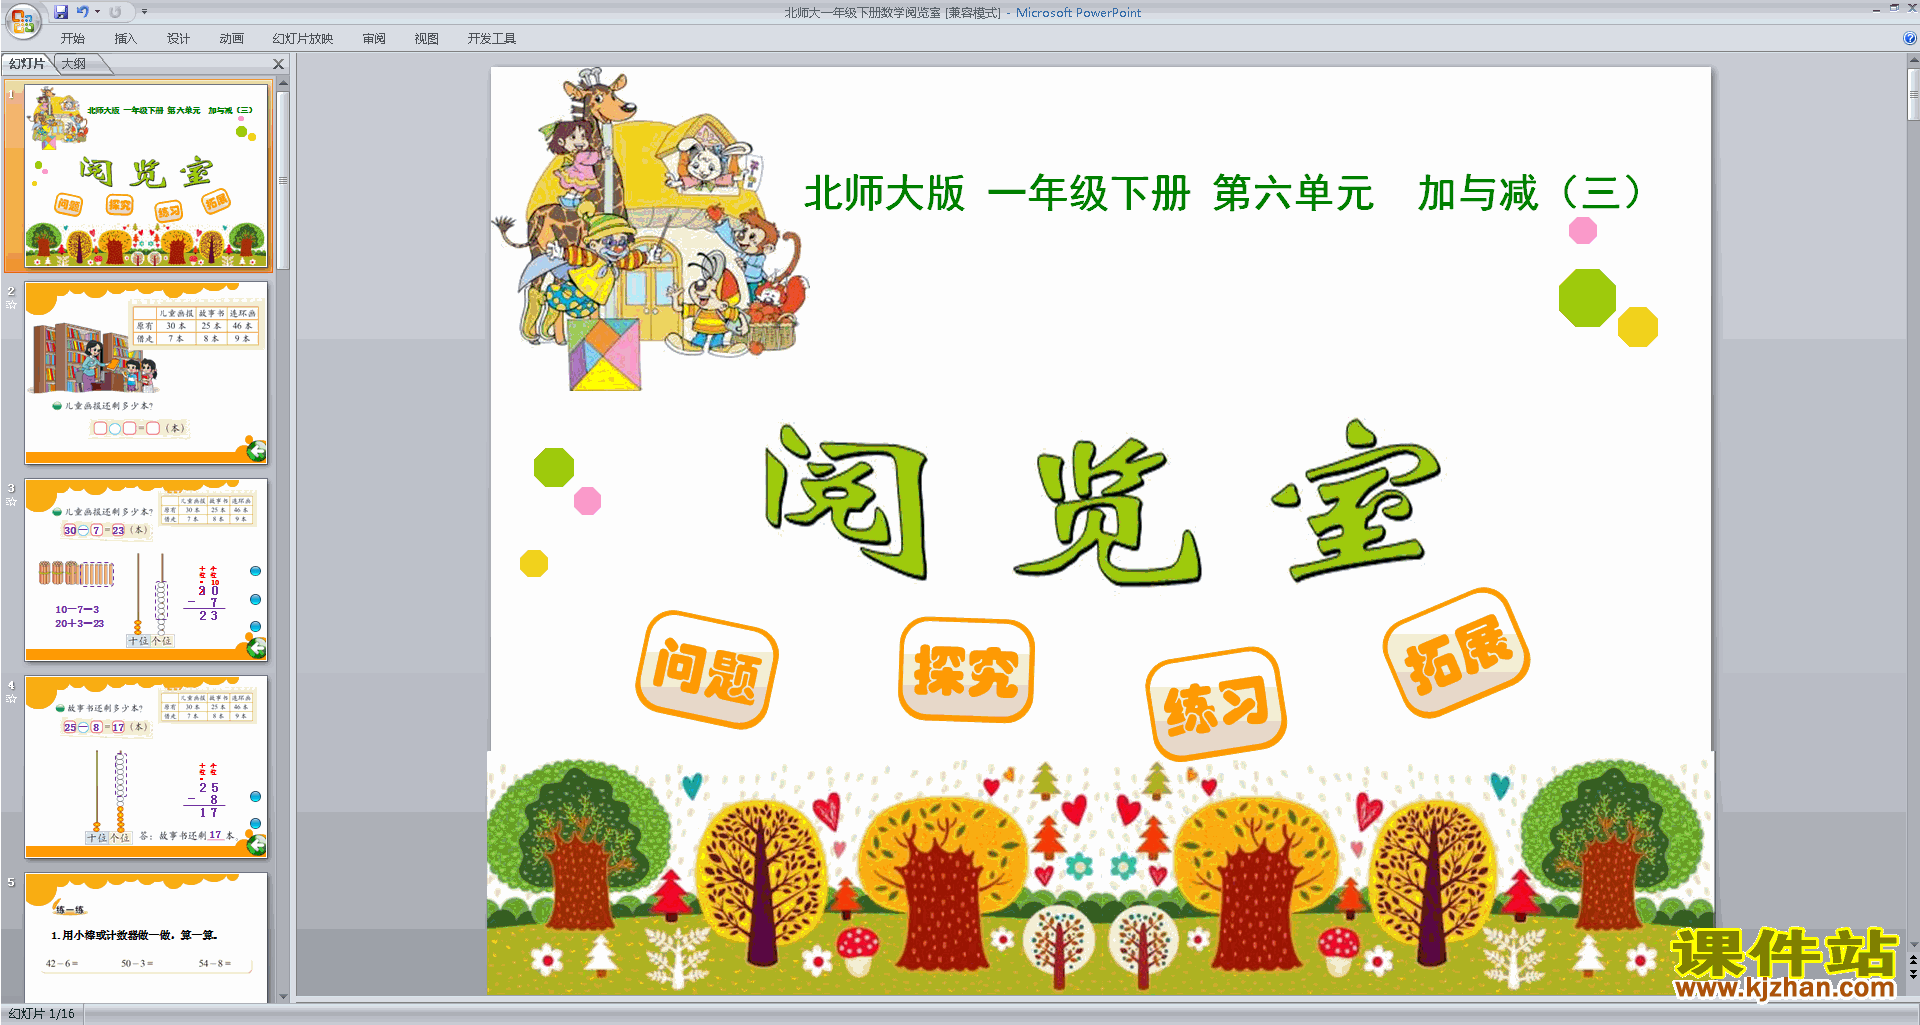Select the large green octagon shape
This screenshot has height=1025, width=1920.
coord(1587,298)
